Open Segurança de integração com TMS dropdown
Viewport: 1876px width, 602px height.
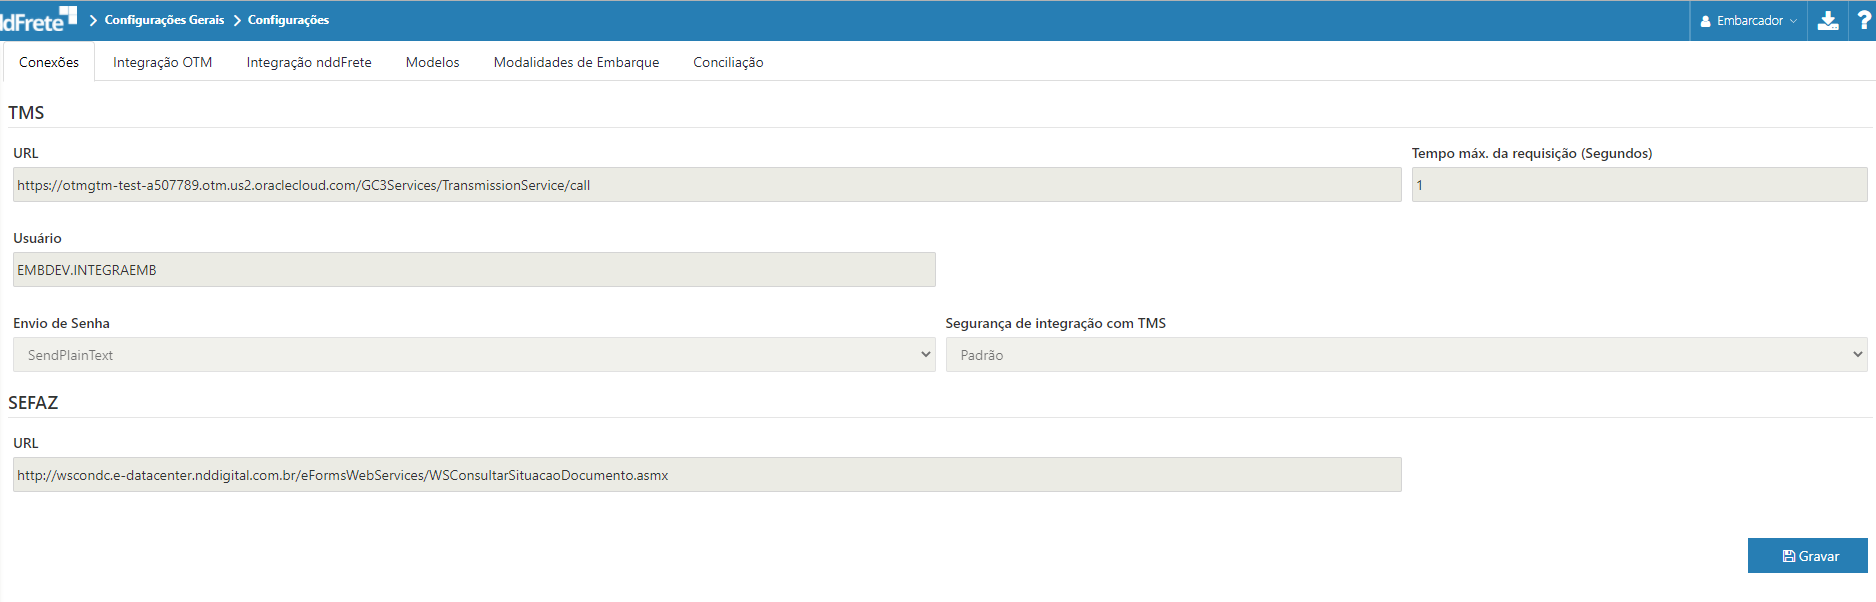[1405, 355]
